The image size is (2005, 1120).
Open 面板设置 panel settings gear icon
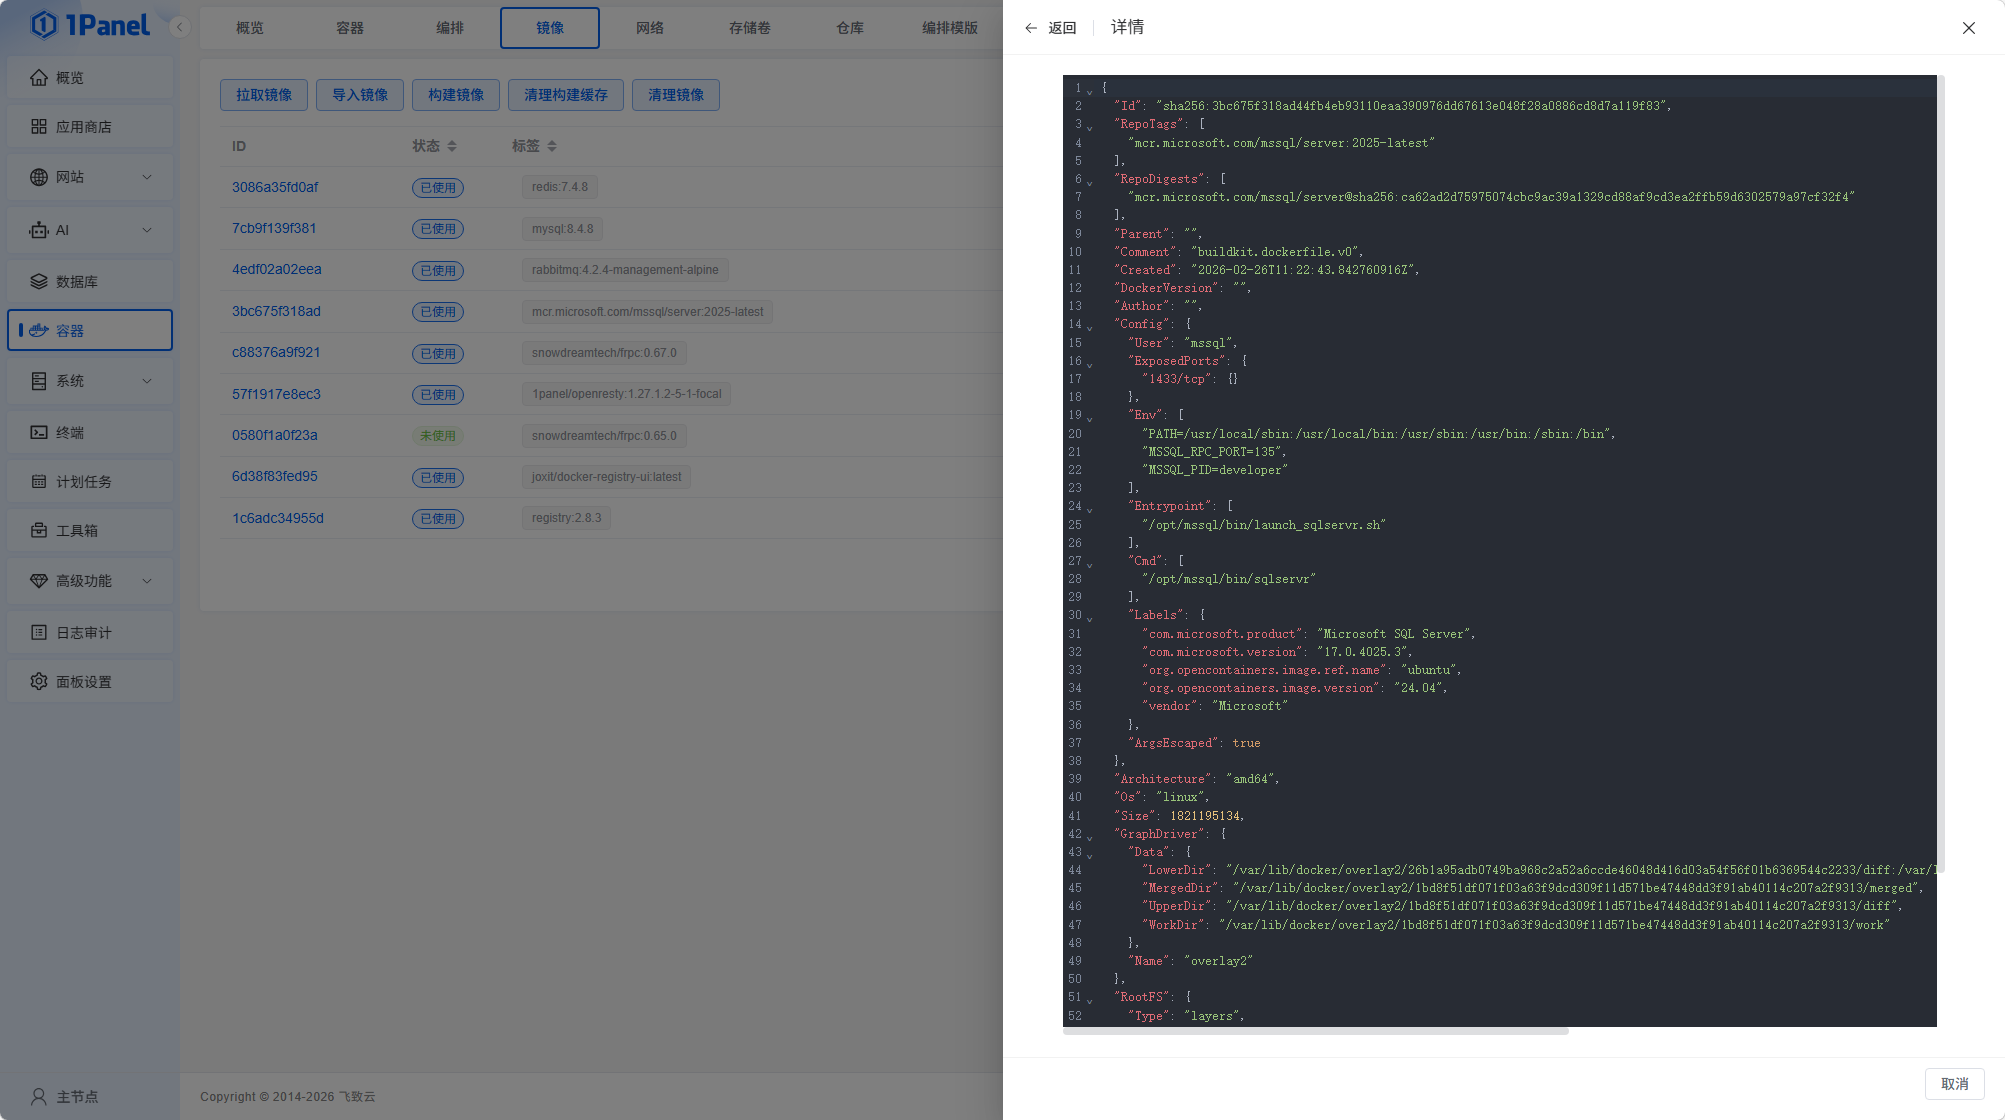coord(39,681)
